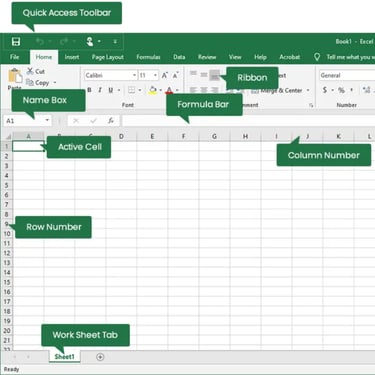Click the Copy button
Viewport: 375px width, 375px height.
(x=38, y=82)
